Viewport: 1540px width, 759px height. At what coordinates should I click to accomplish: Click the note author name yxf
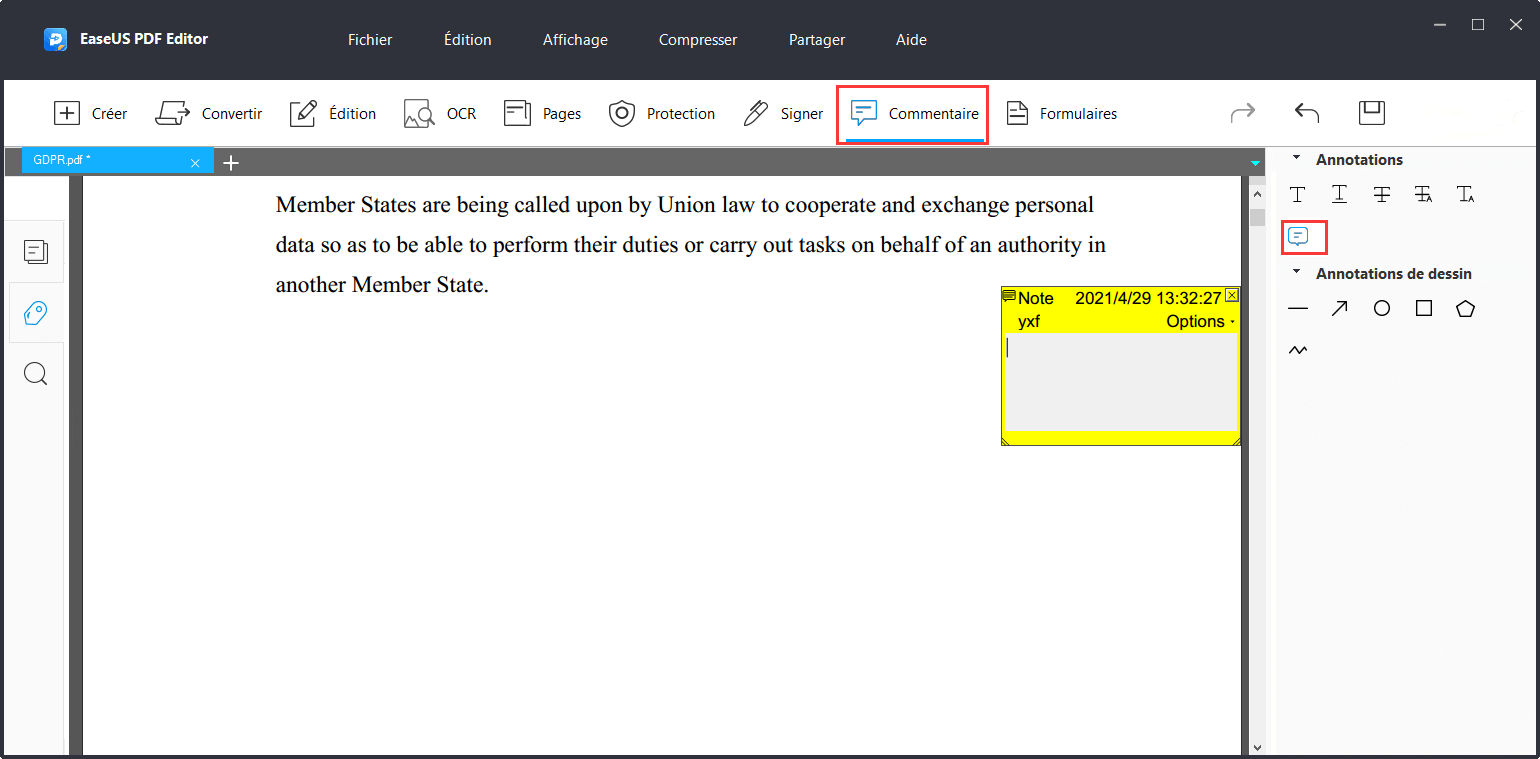pos(1029,322)
